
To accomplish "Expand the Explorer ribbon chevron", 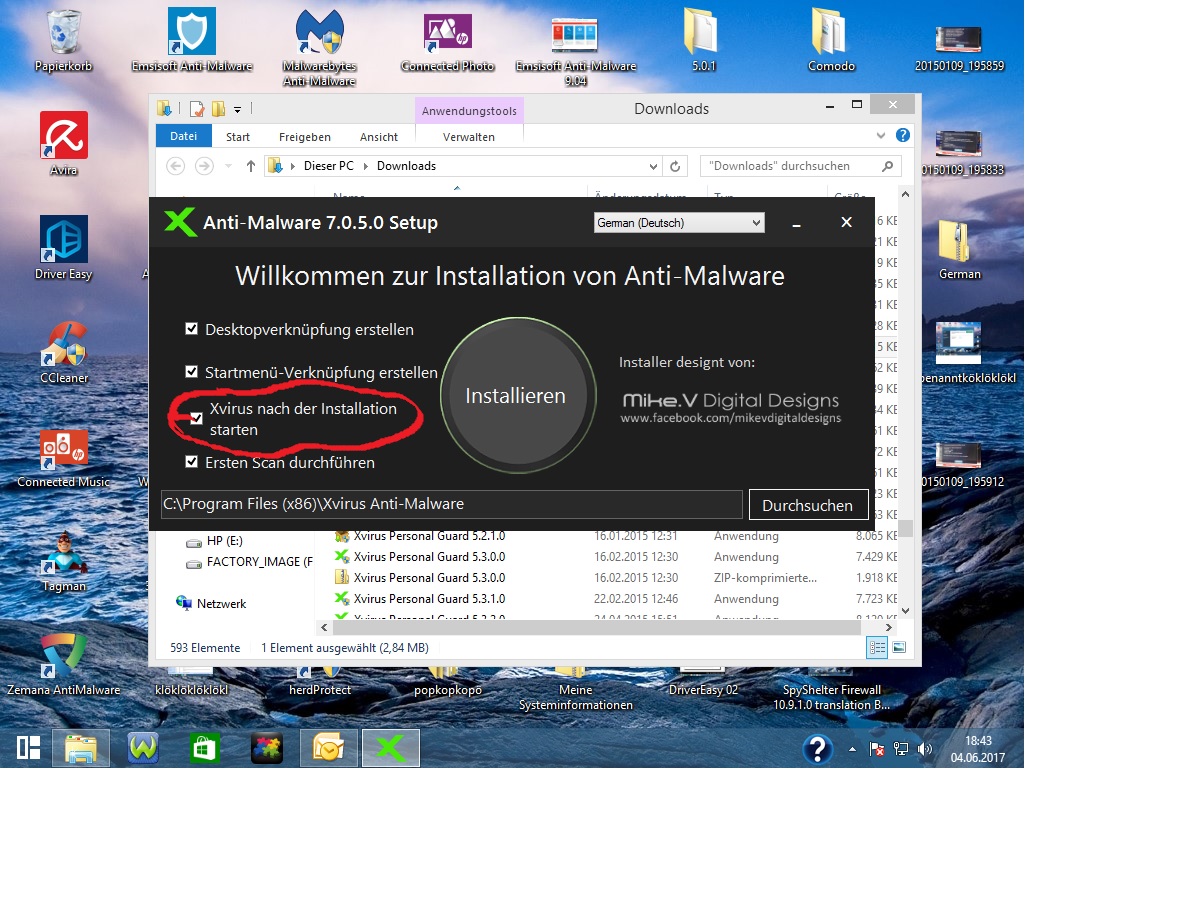I will 880,135.
